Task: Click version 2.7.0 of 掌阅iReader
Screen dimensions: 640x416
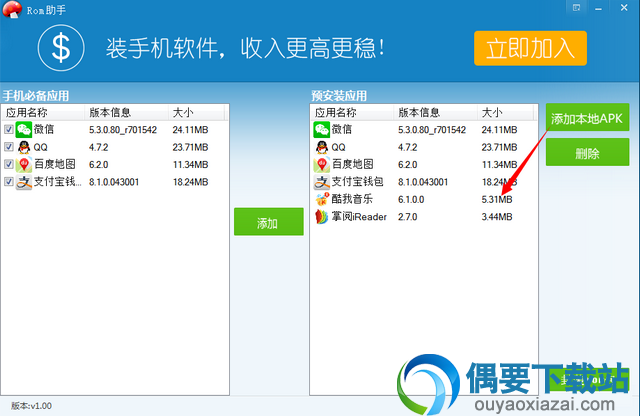Action: (x=408, y=217)
